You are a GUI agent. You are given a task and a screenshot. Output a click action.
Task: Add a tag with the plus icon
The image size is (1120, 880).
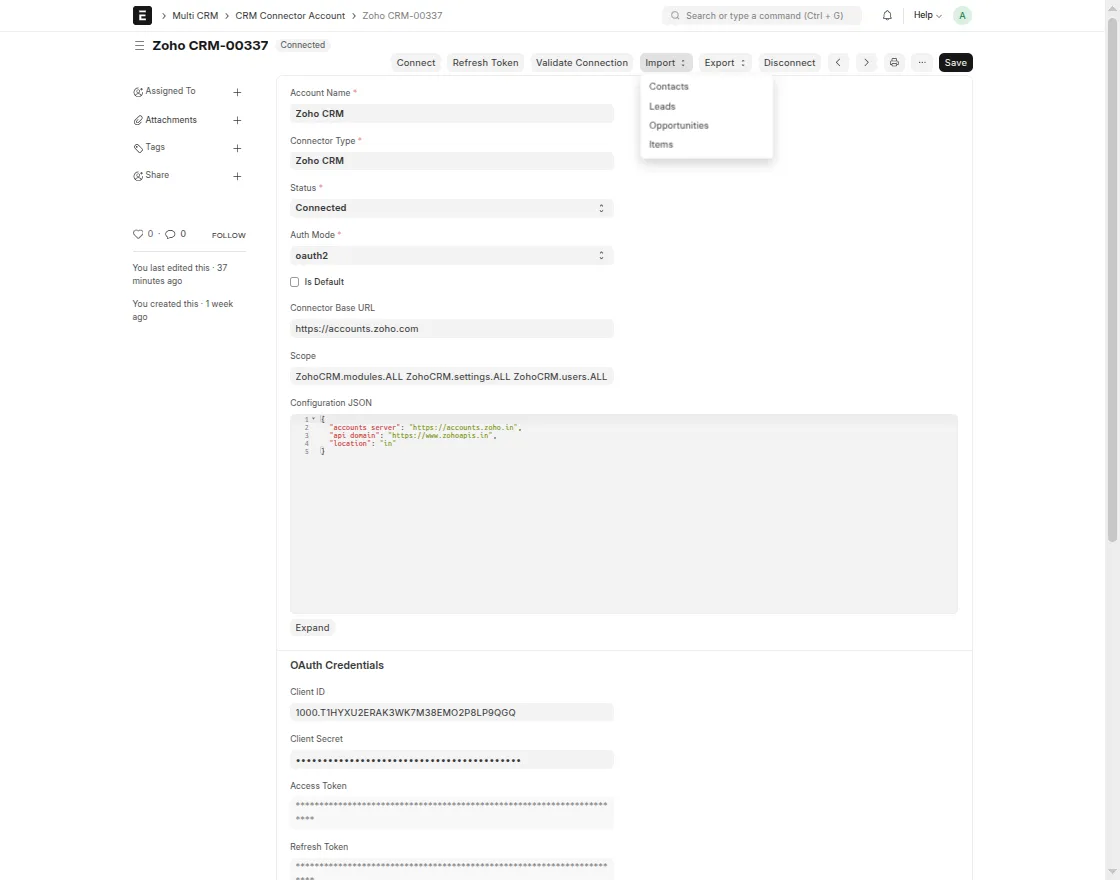237,149
